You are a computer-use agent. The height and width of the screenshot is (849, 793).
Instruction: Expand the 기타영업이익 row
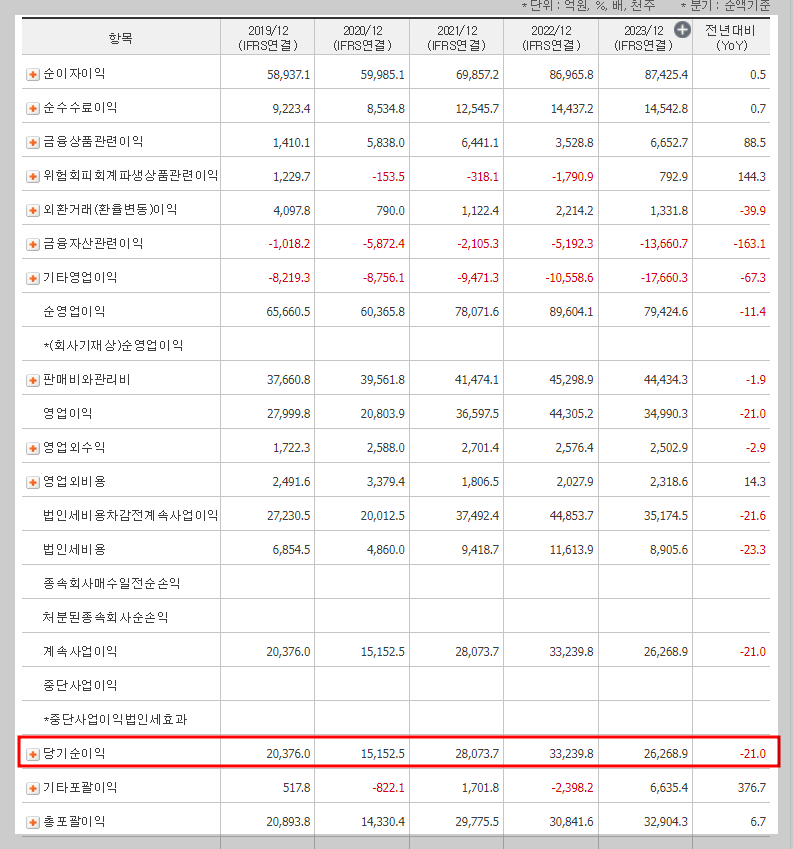point(32,278)
